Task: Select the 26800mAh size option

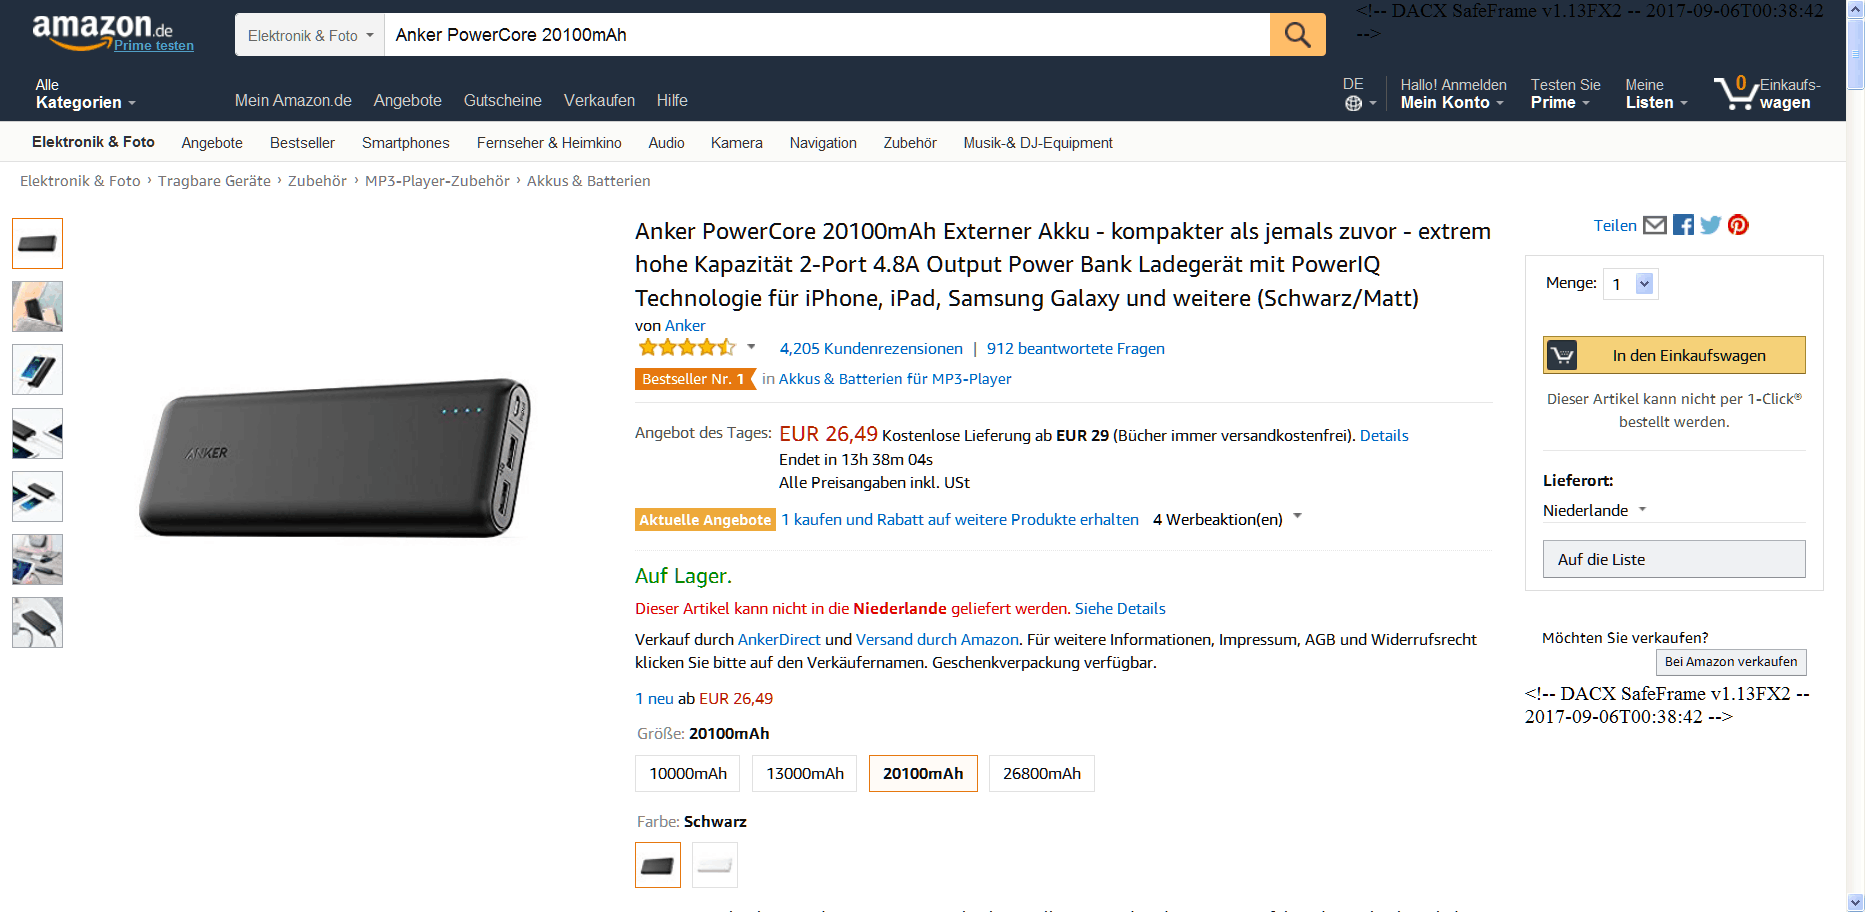Action: pos(1041,774)
